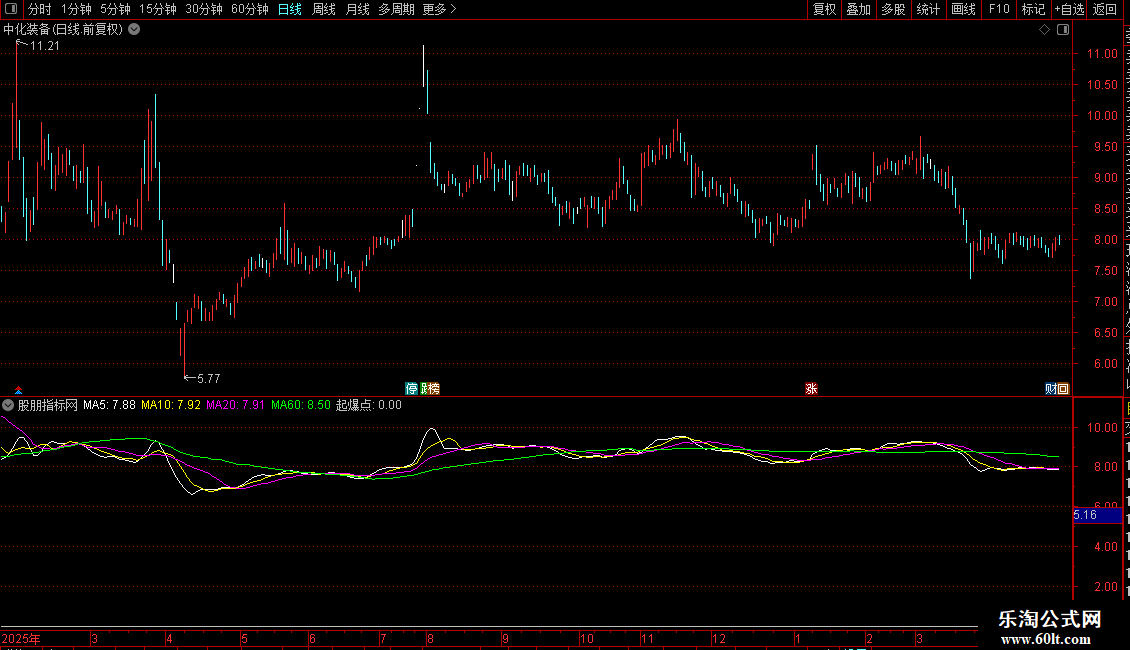The width and height of the screenshot is (1130, 650).
Task: Click the 2025年 label on time axis
Action: 21,639
